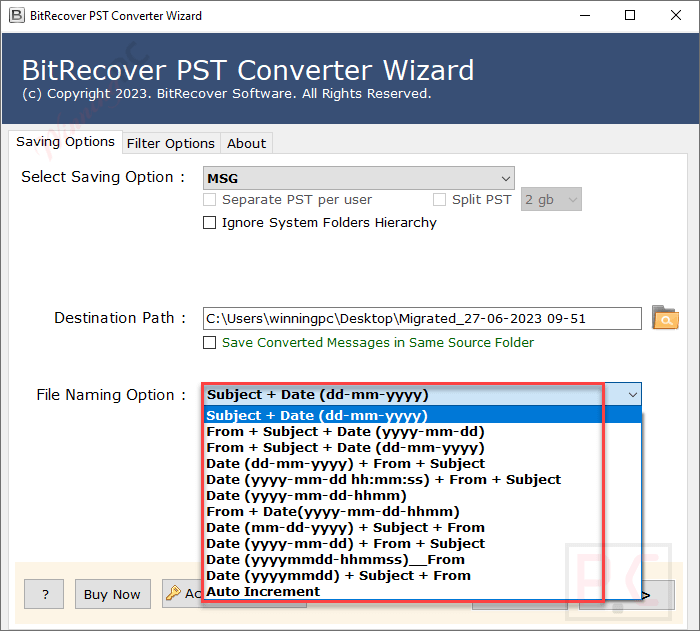Viewport: 700px width, 631px height.
Task: Choose Date (yyyy-mm-dd hh:mm:ss) + From + Subject
Action: [x=423, y=480]
